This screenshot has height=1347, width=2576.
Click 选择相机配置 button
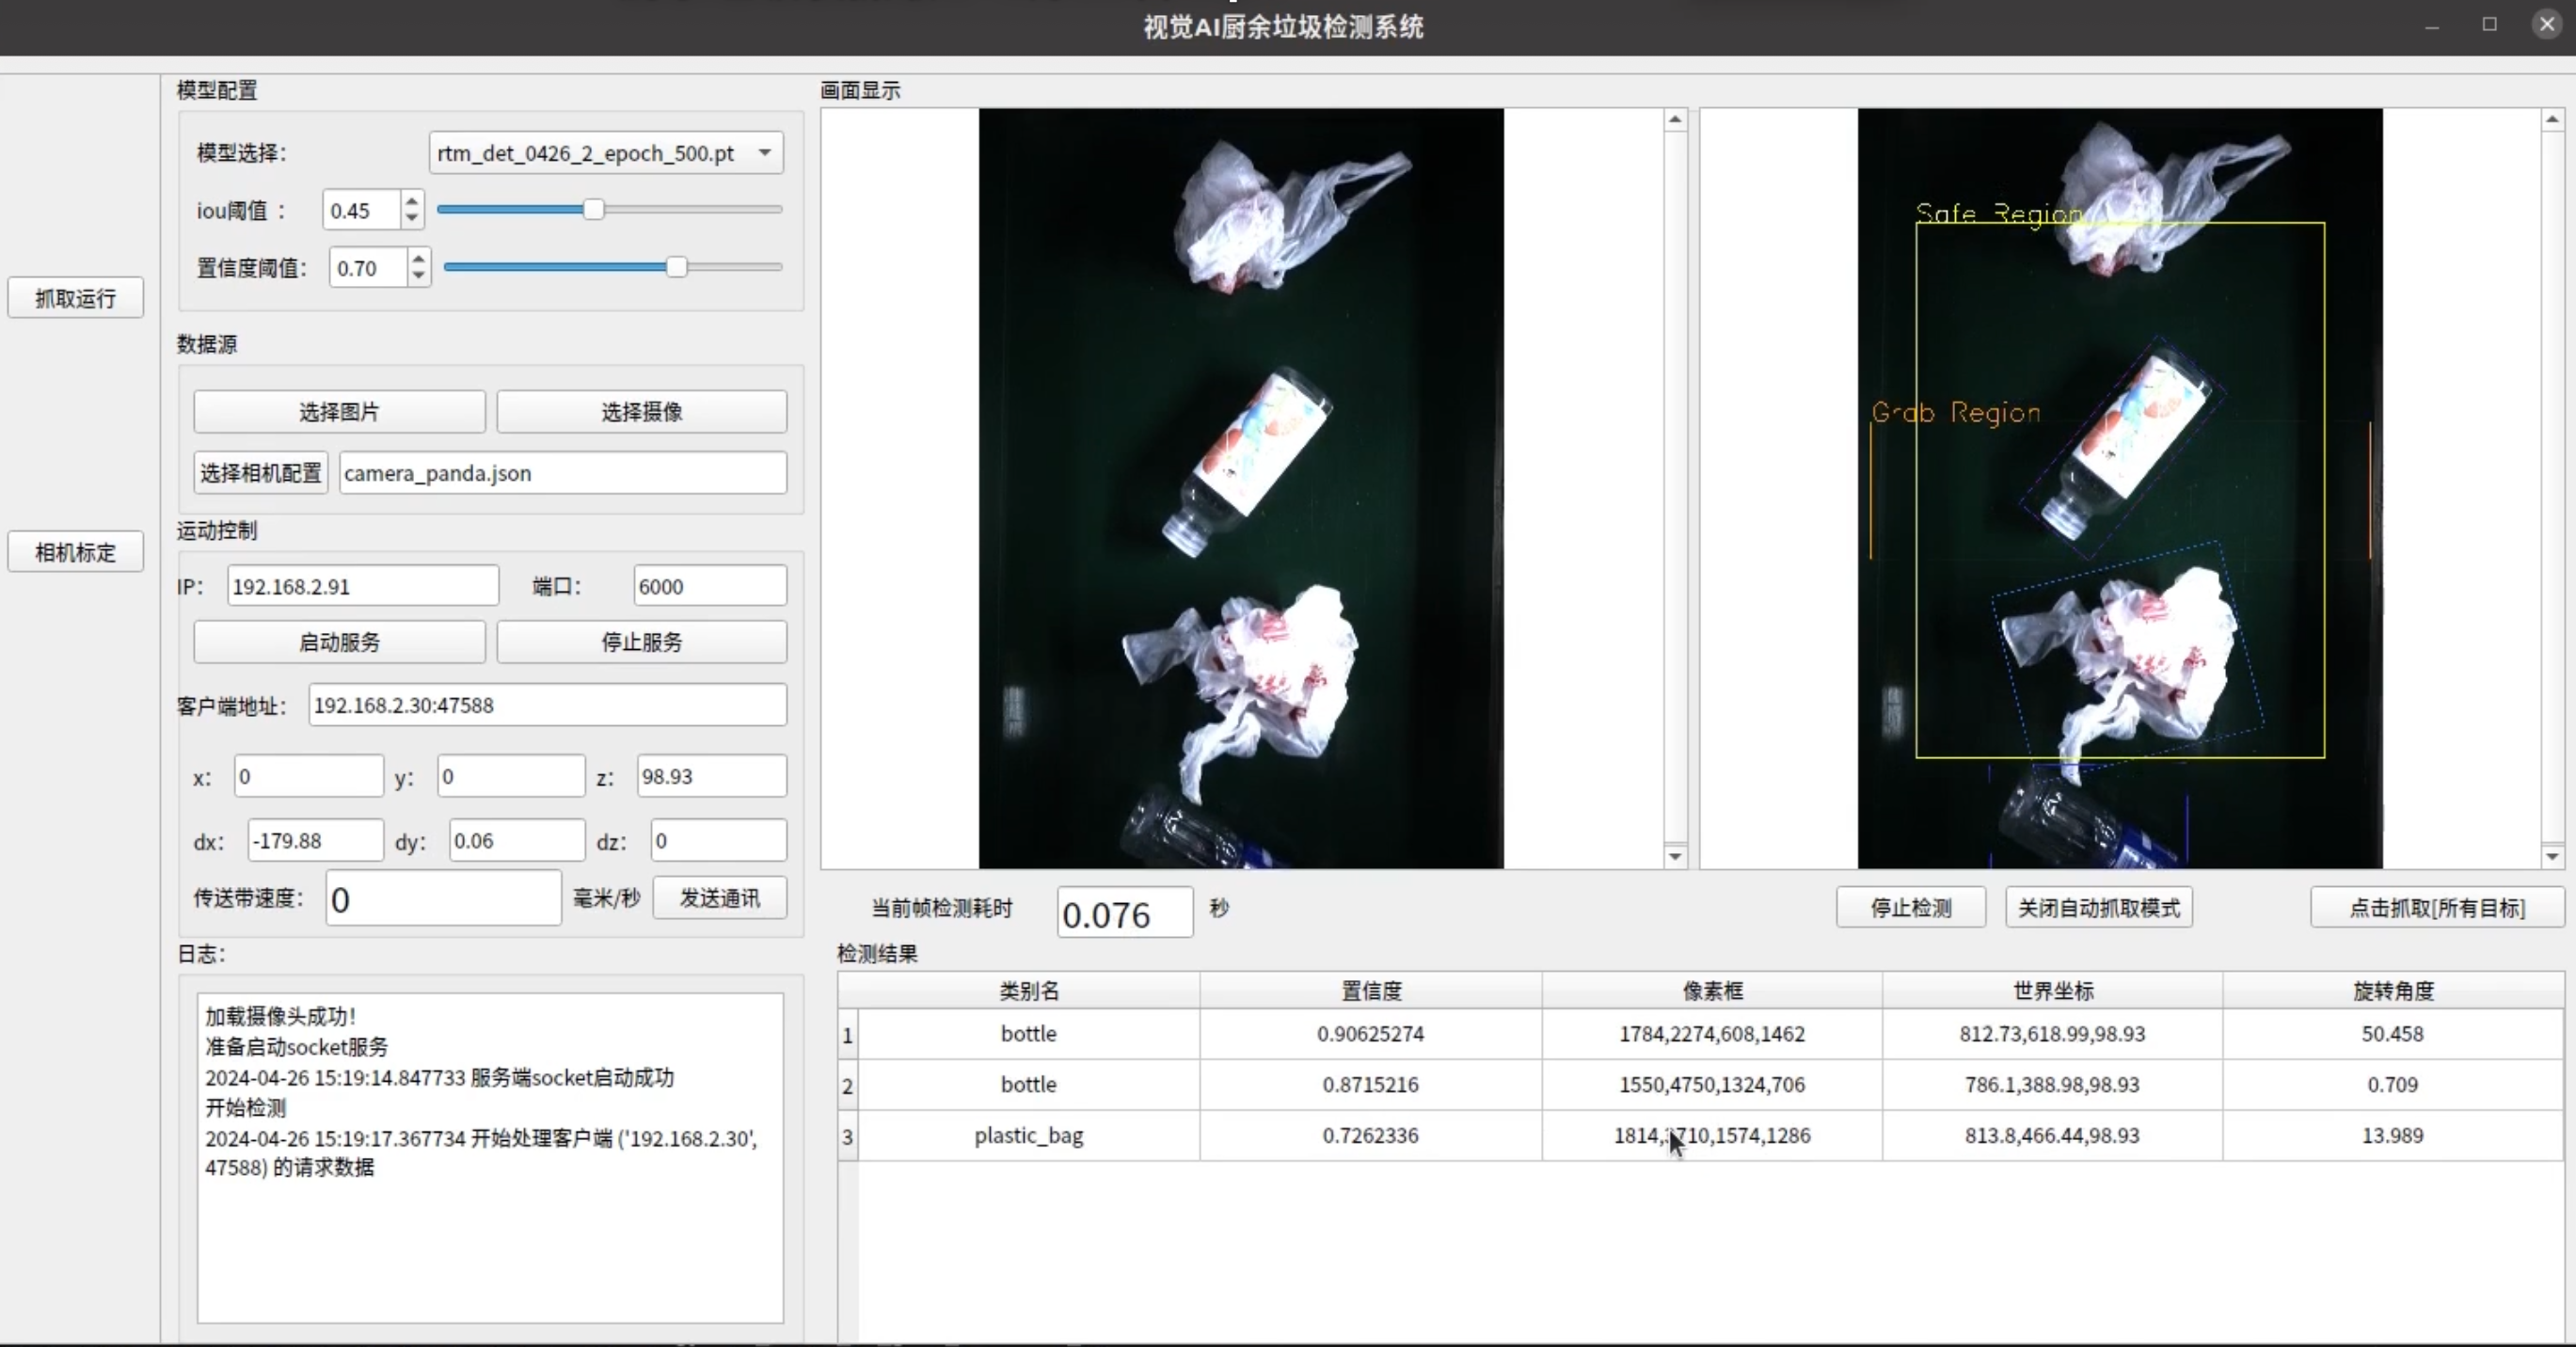click(x=261, y=473)
